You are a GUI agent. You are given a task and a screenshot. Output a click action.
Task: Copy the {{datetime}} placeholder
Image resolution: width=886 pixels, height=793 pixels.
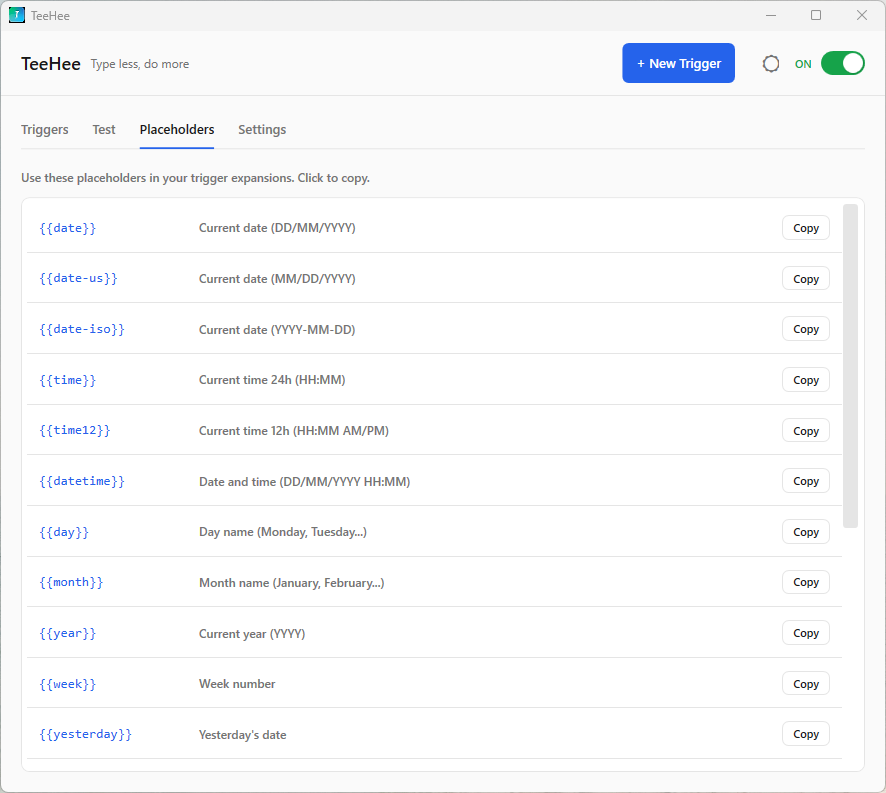(x=805, y=480)
